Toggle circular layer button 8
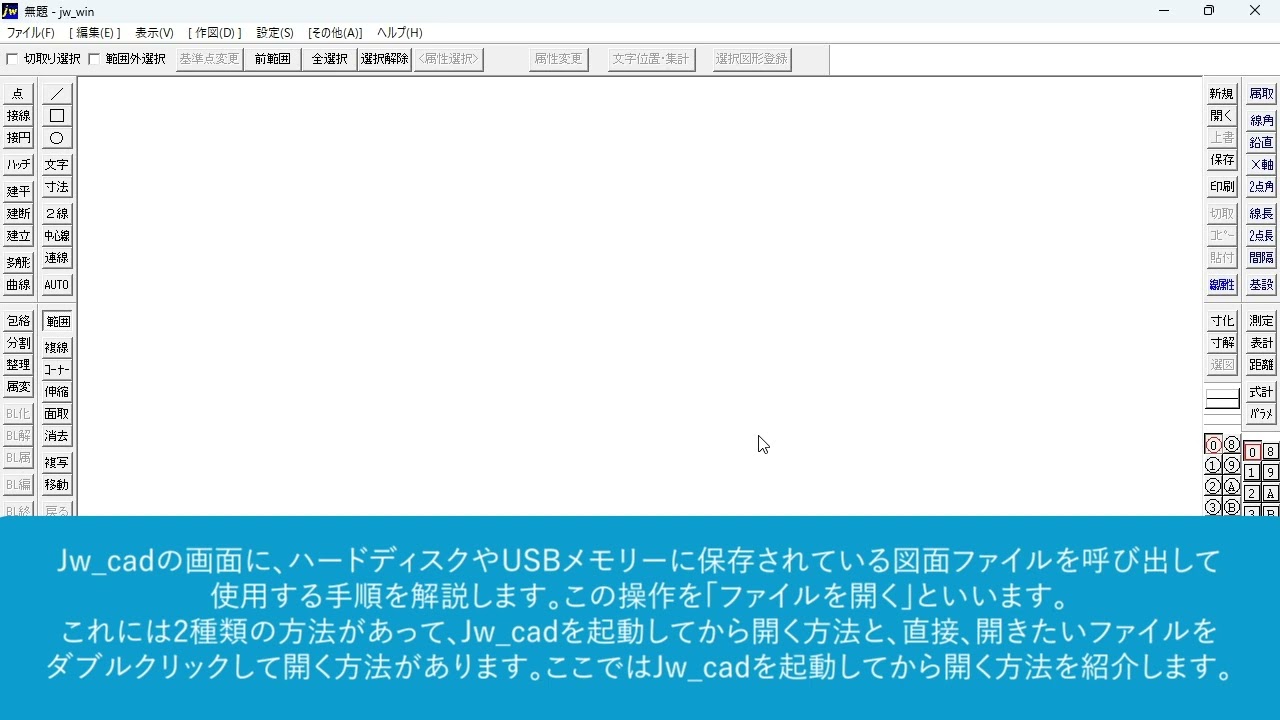Image resolution: width=1280 pixels, height=720 pixels. click(x=1232, y=445)
